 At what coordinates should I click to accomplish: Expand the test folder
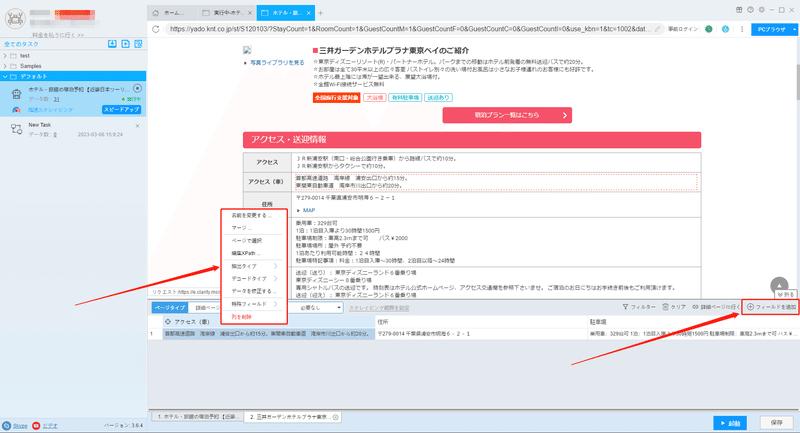pos(5,56)
